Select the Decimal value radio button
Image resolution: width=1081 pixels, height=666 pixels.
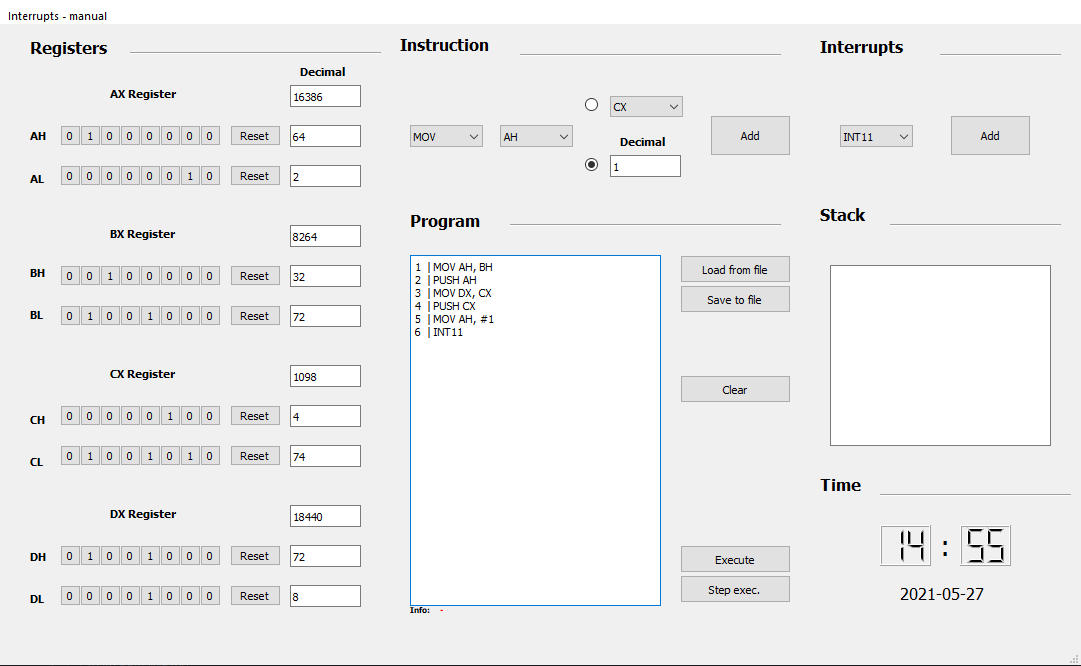coord(591,164)
